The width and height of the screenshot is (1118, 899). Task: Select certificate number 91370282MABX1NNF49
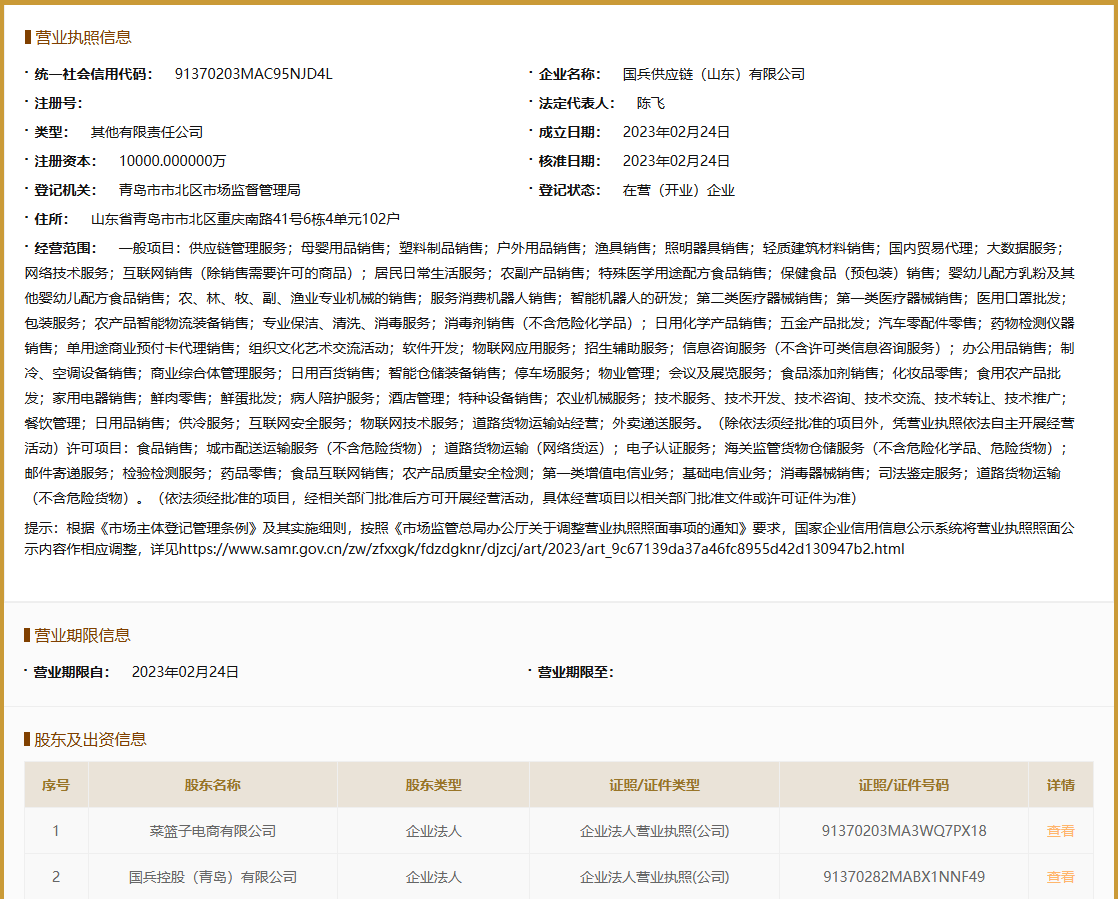(x=904, y=877)
